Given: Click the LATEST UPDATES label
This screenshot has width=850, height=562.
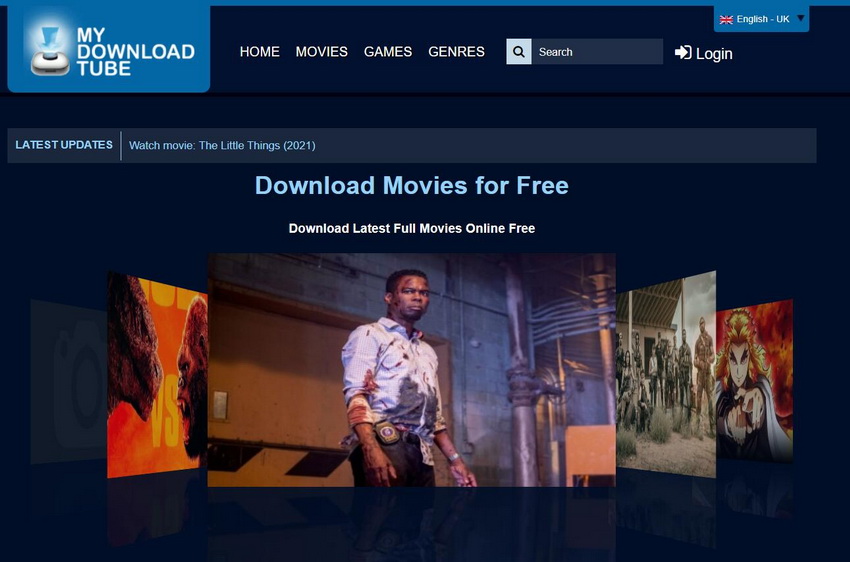Looking at the screenshot, I should 64,145.
